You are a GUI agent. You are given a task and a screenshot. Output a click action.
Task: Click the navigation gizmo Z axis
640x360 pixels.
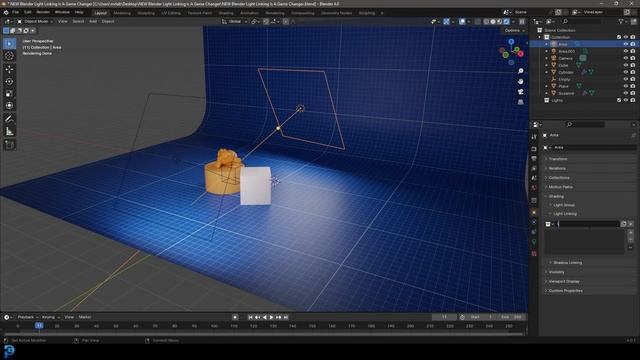point(511,42)
